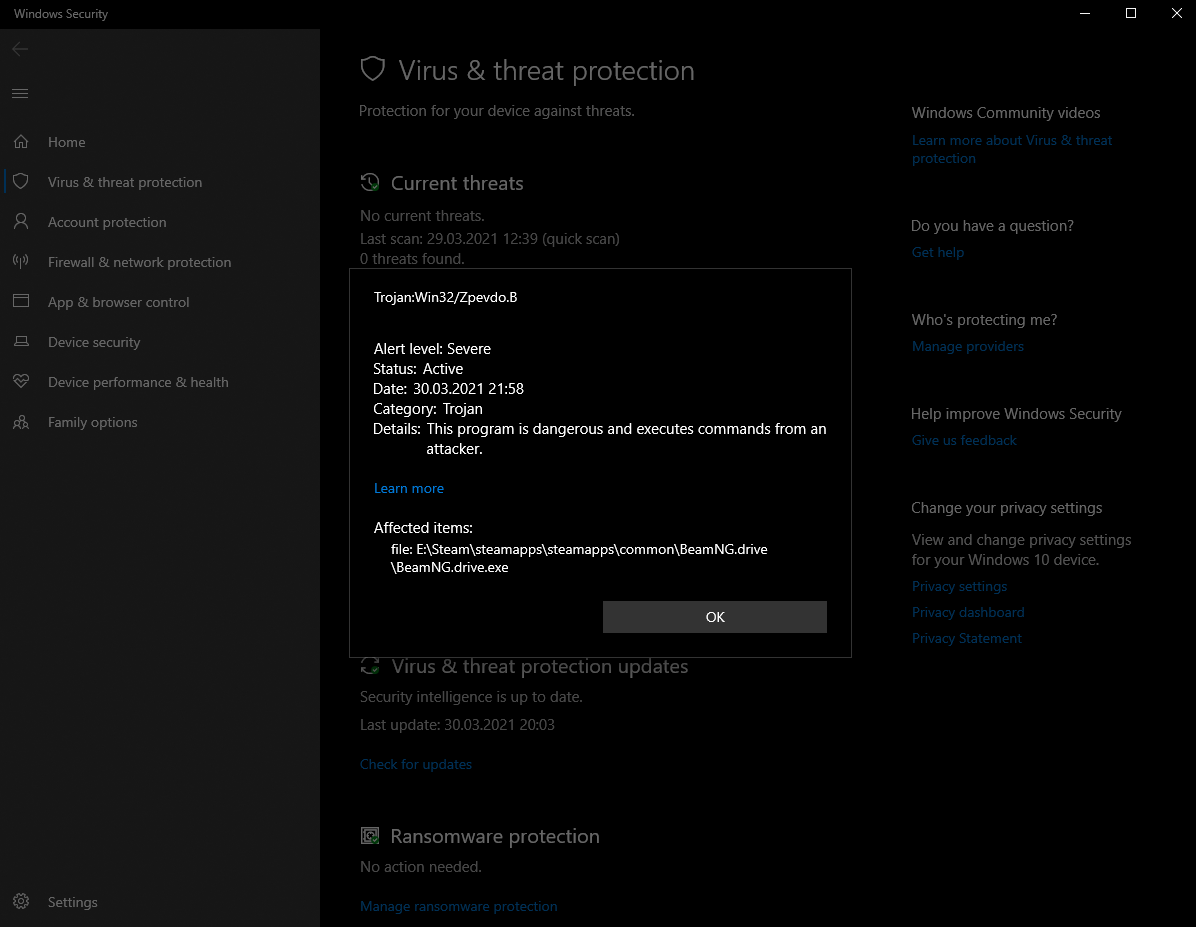The image size is (1196, 927).
Task: Click Last scan: 29.03.2021 12:39 text
Action: (x=449, y=239)
